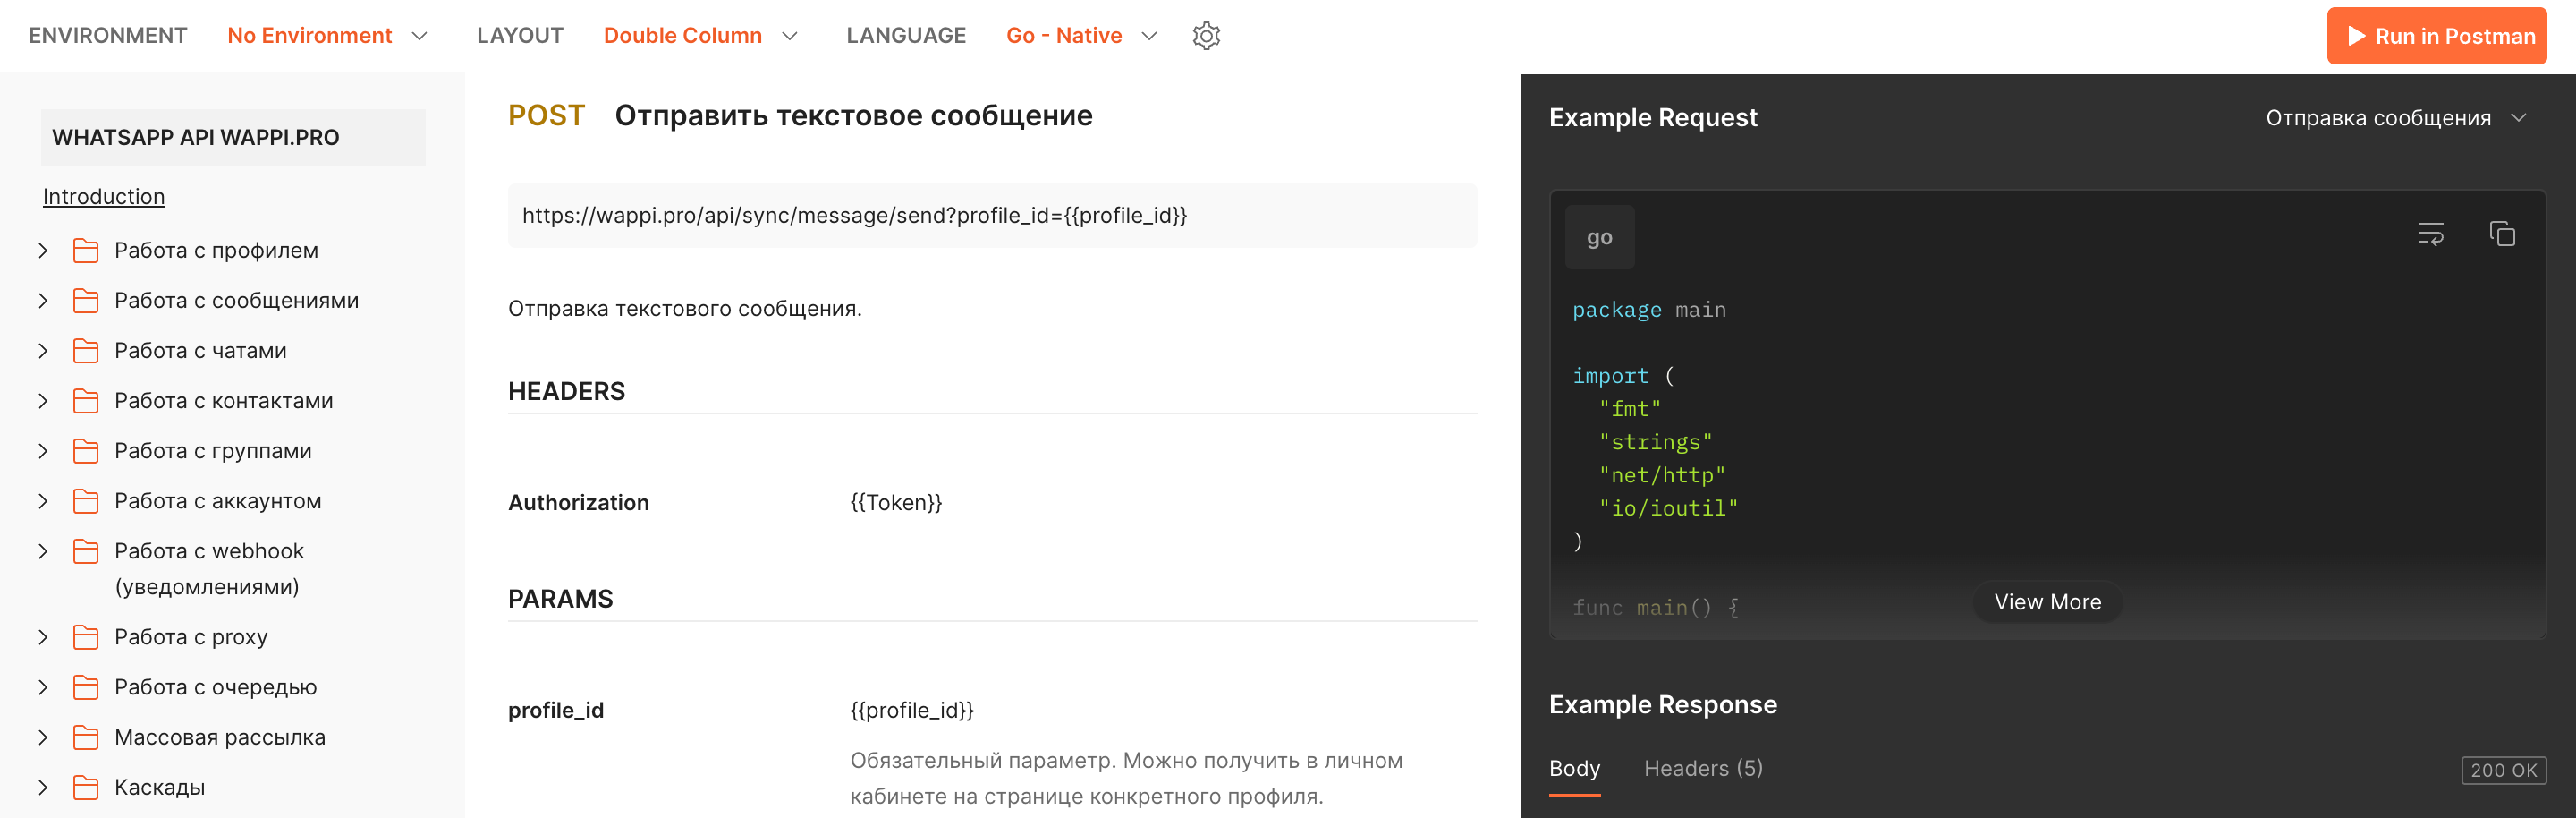This screenshot has width=2576, height=818.
Task: Click the profile_id parameter name
Action: click(x=556, y=710)
